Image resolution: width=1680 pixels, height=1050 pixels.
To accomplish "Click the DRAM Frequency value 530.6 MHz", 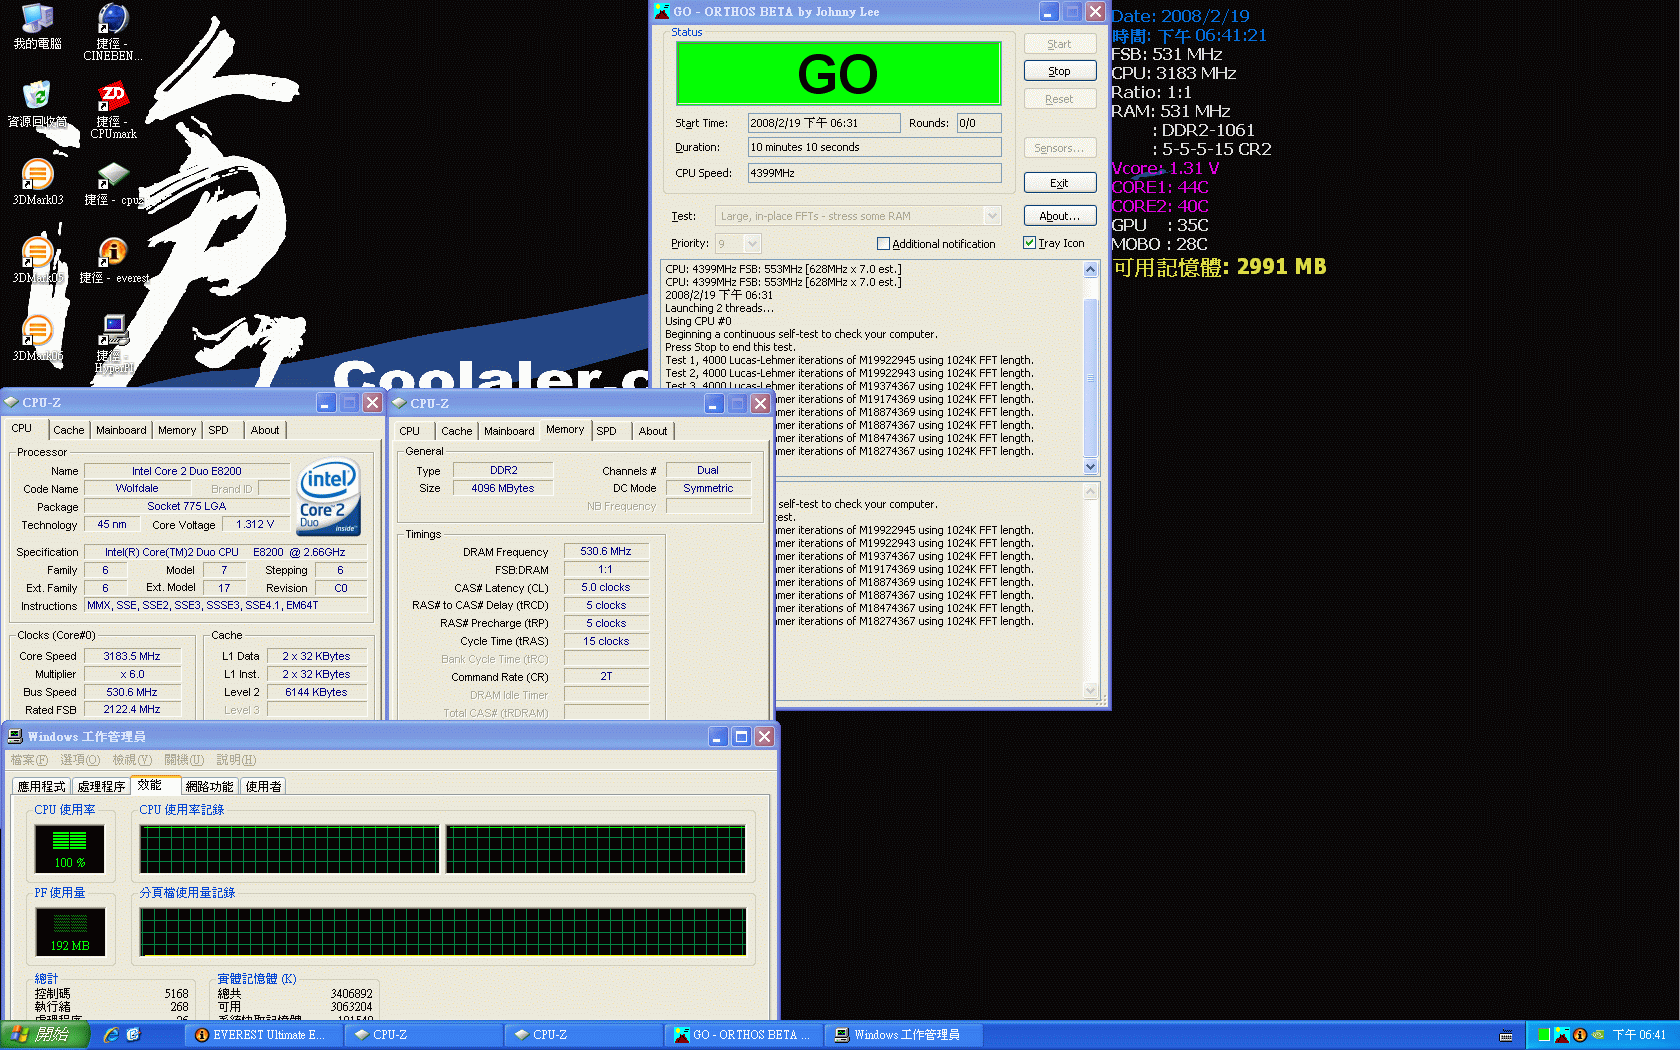I will point(606,551).
